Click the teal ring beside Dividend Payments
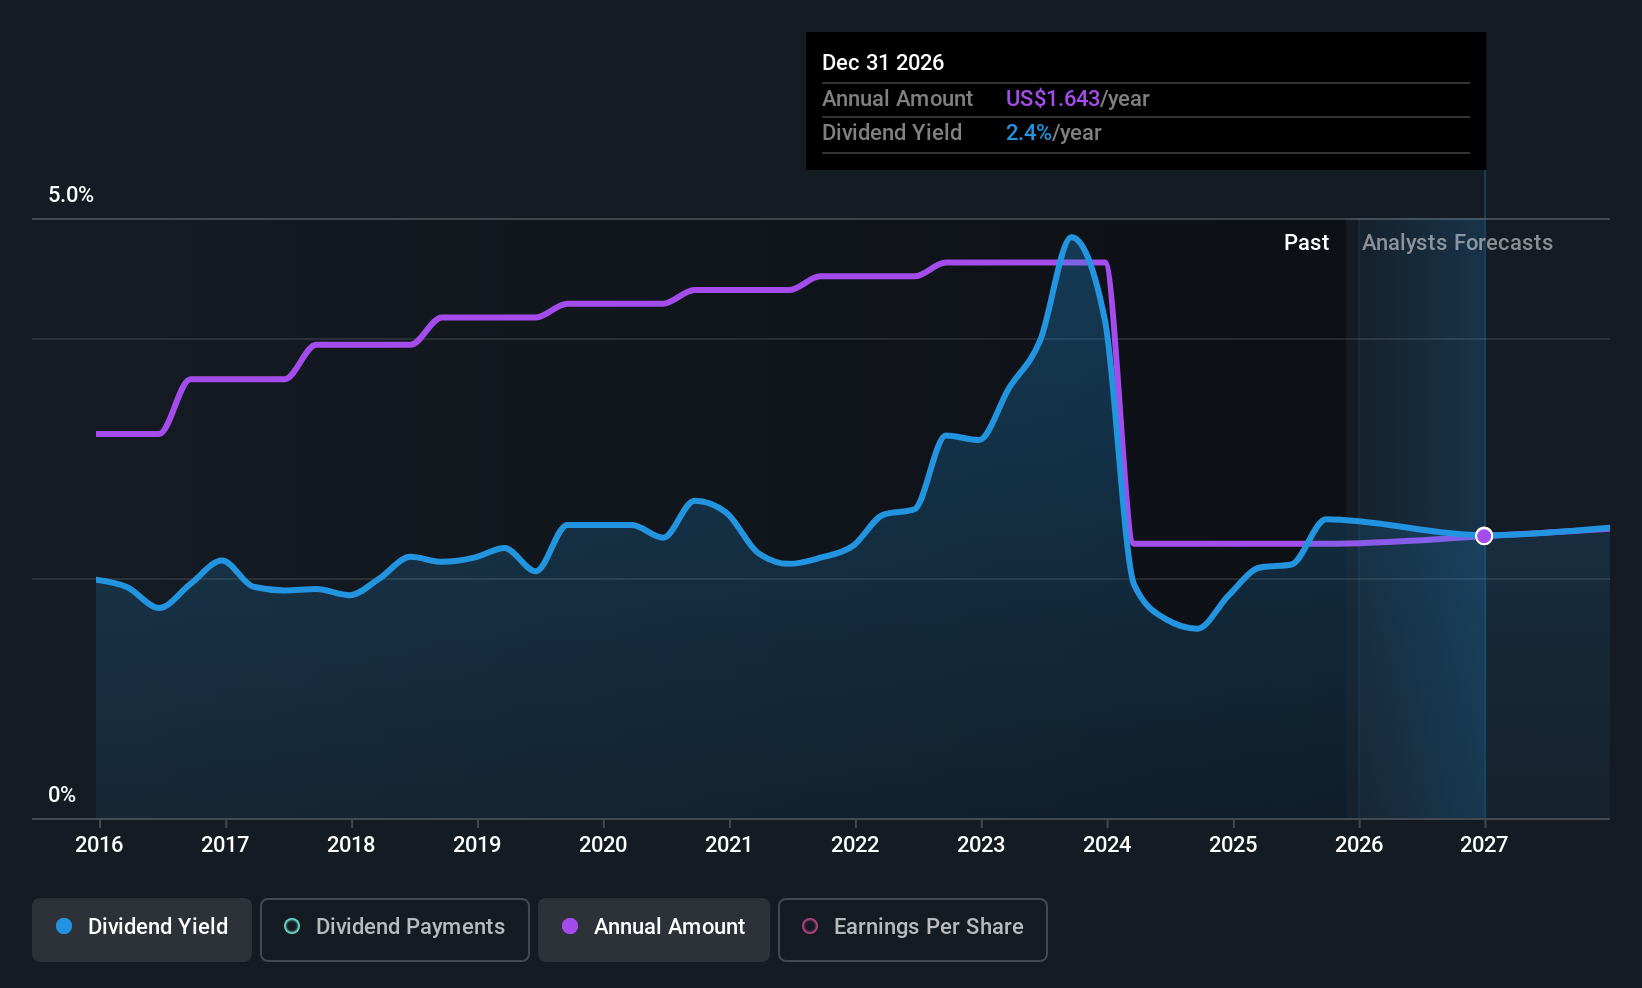This screenshot has height=988, width=1642. (x=292, y=926)
